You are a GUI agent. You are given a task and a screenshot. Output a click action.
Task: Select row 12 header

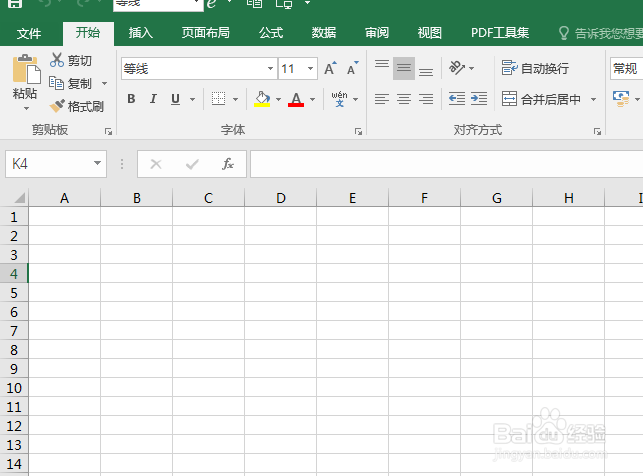[x=14, y=426]
